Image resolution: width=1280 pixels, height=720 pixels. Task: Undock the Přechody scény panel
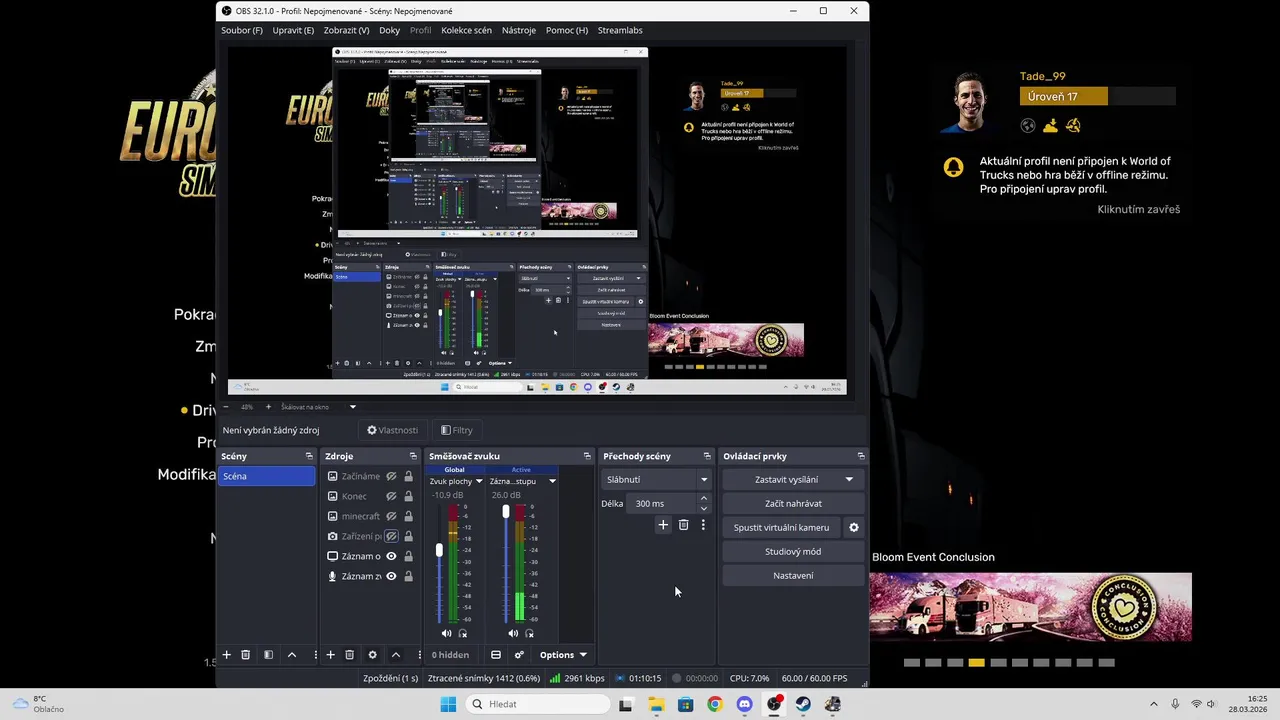click(x=707, y=456)
